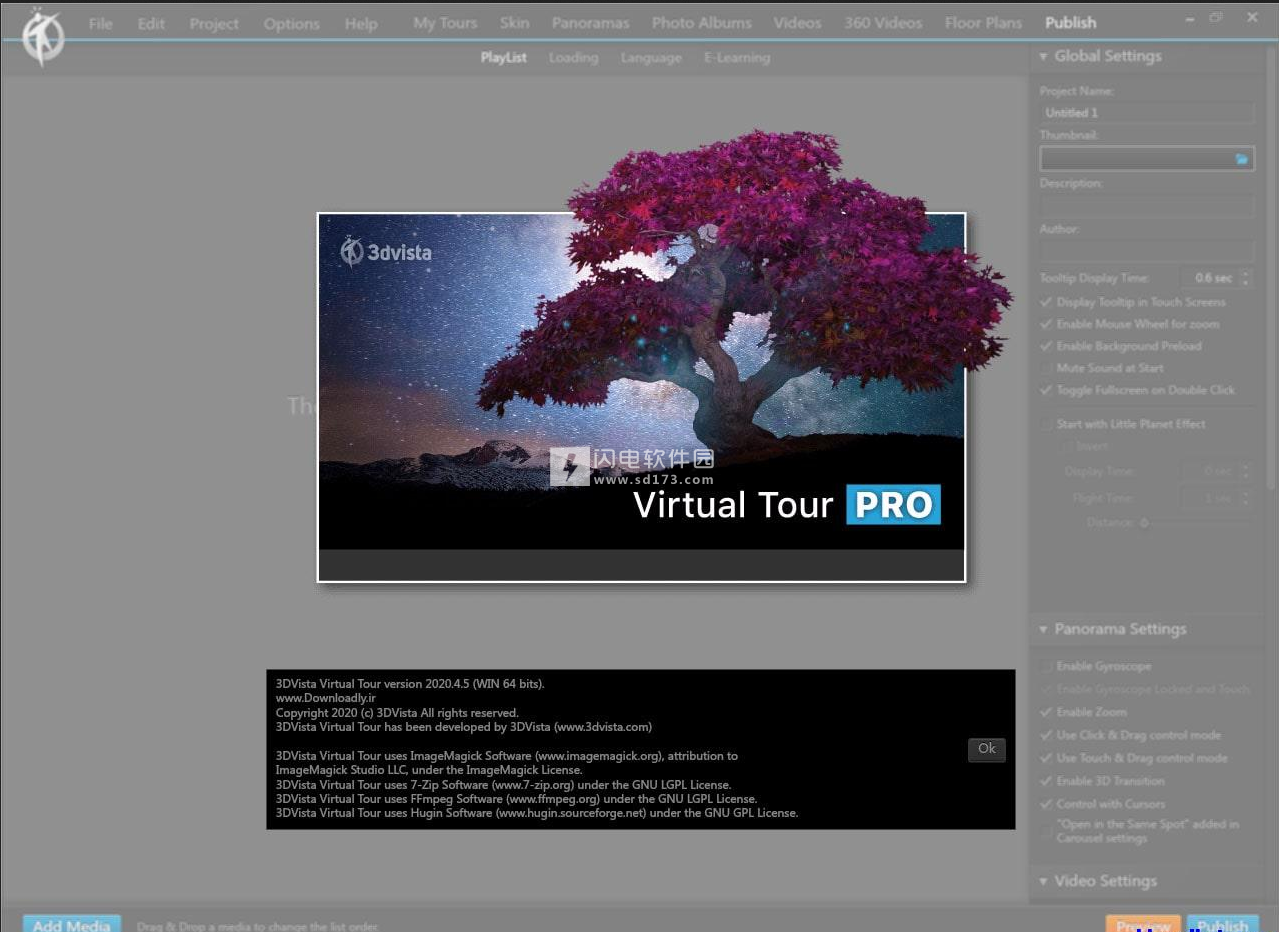Open the Project menu
Viewport: 1279px width, 932px height.
(214, 23)
